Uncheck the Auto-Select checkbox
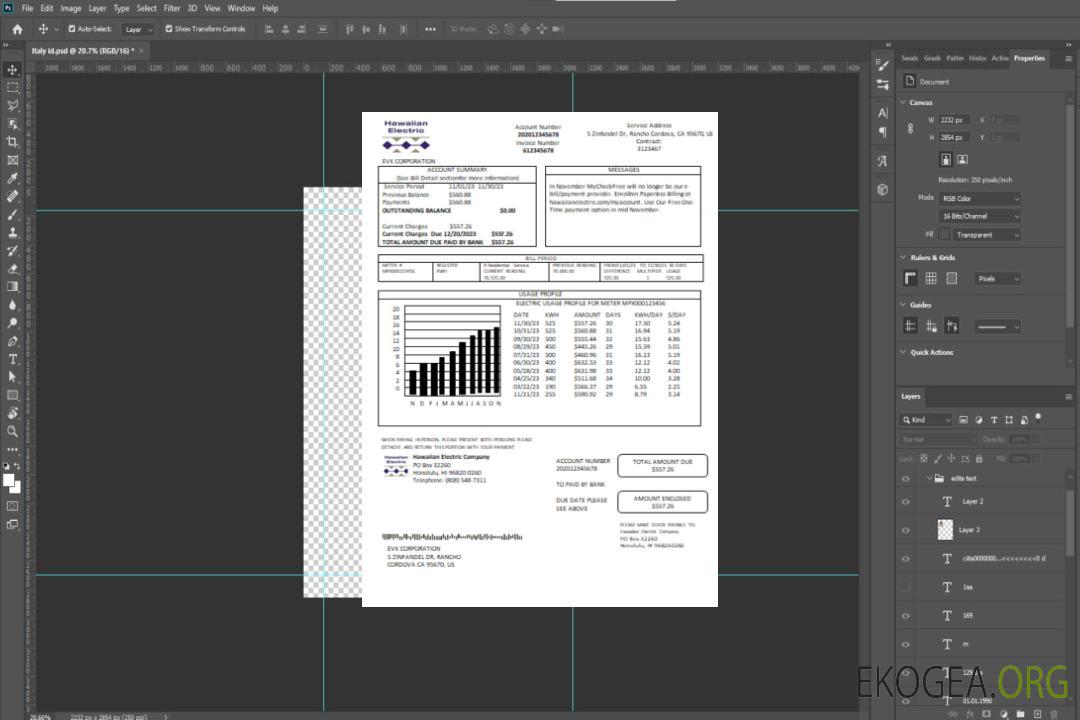 tap(72, 29)
